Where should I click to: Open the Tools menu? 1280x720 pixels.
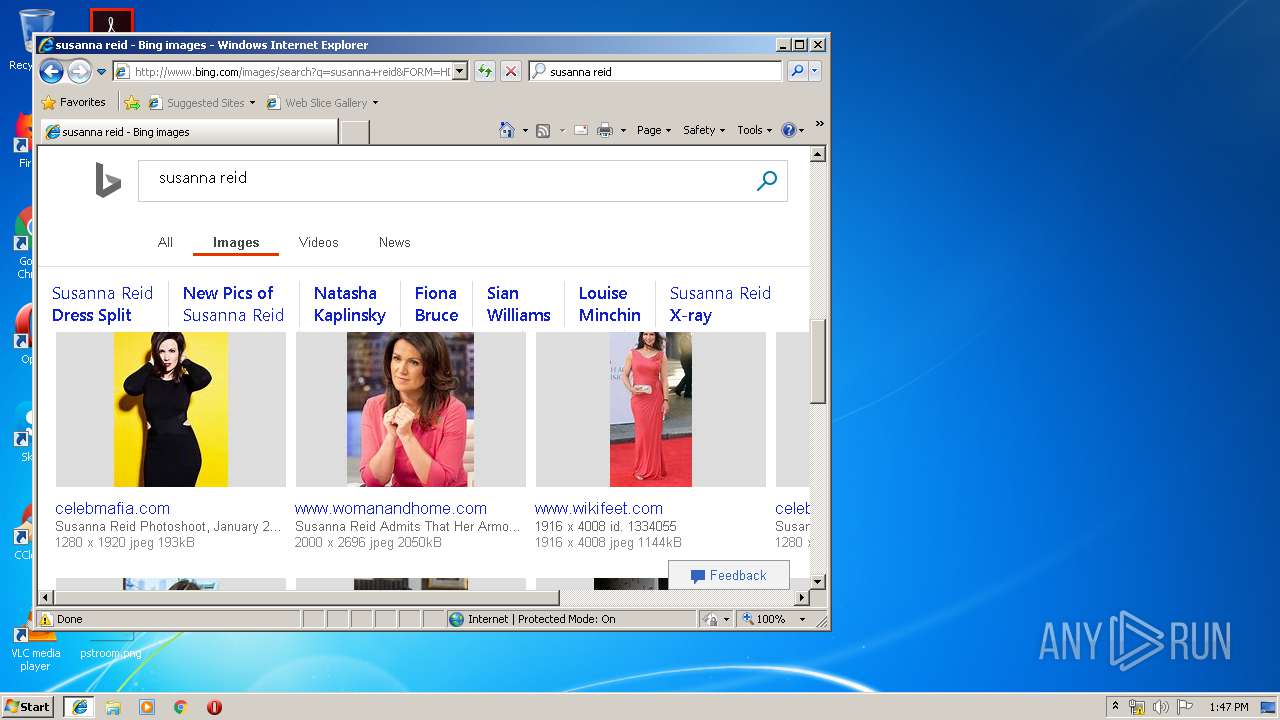[755, 130]
